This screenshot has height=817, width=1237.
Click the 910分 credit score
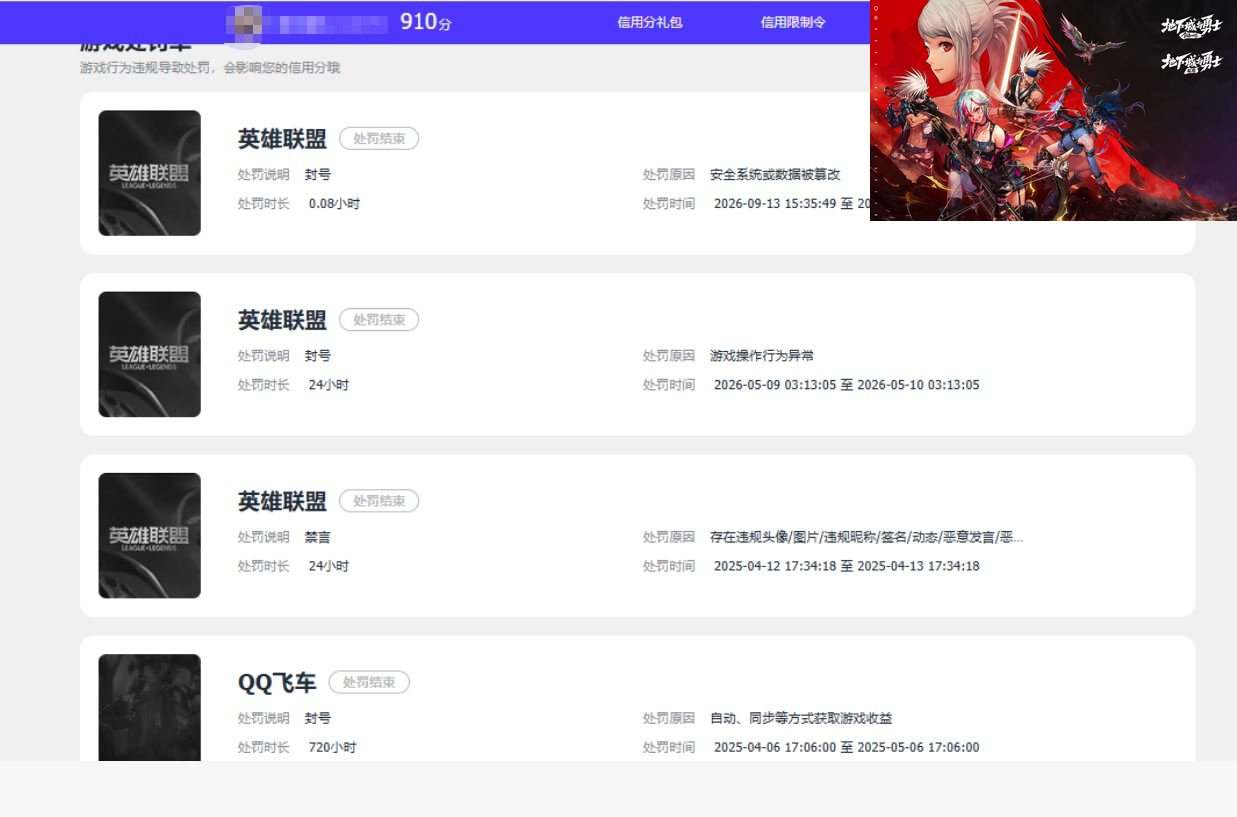(x=425, y=22)
